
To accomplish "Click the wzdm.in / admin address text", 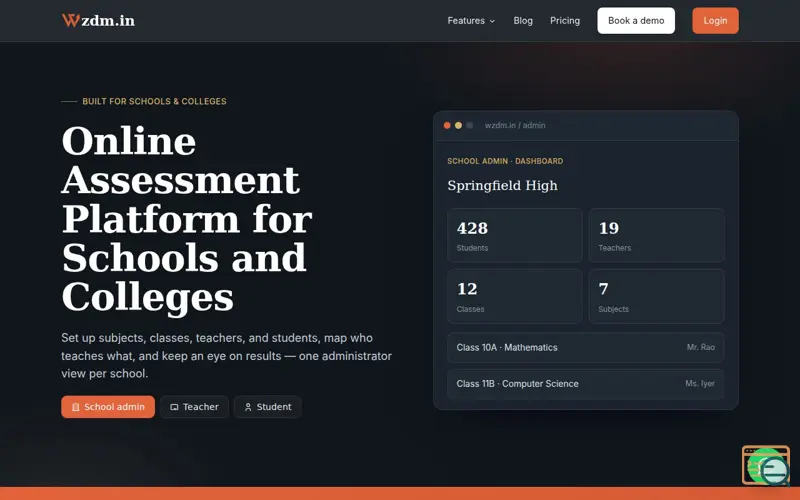I will pyautogui.click(x=515, y=126).
